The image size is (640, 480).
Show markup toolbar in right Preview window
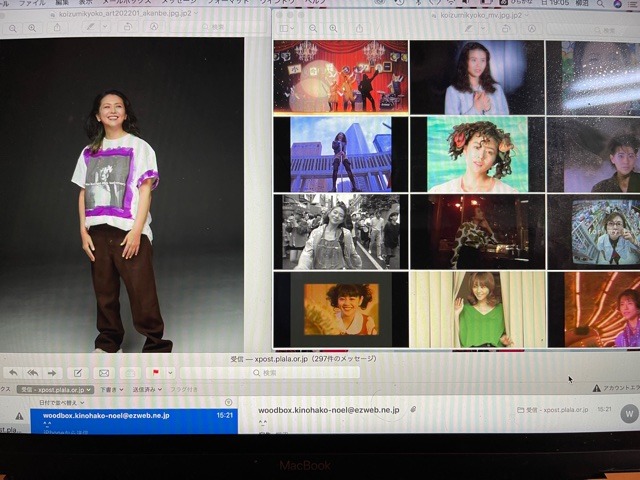pos(531,29)
